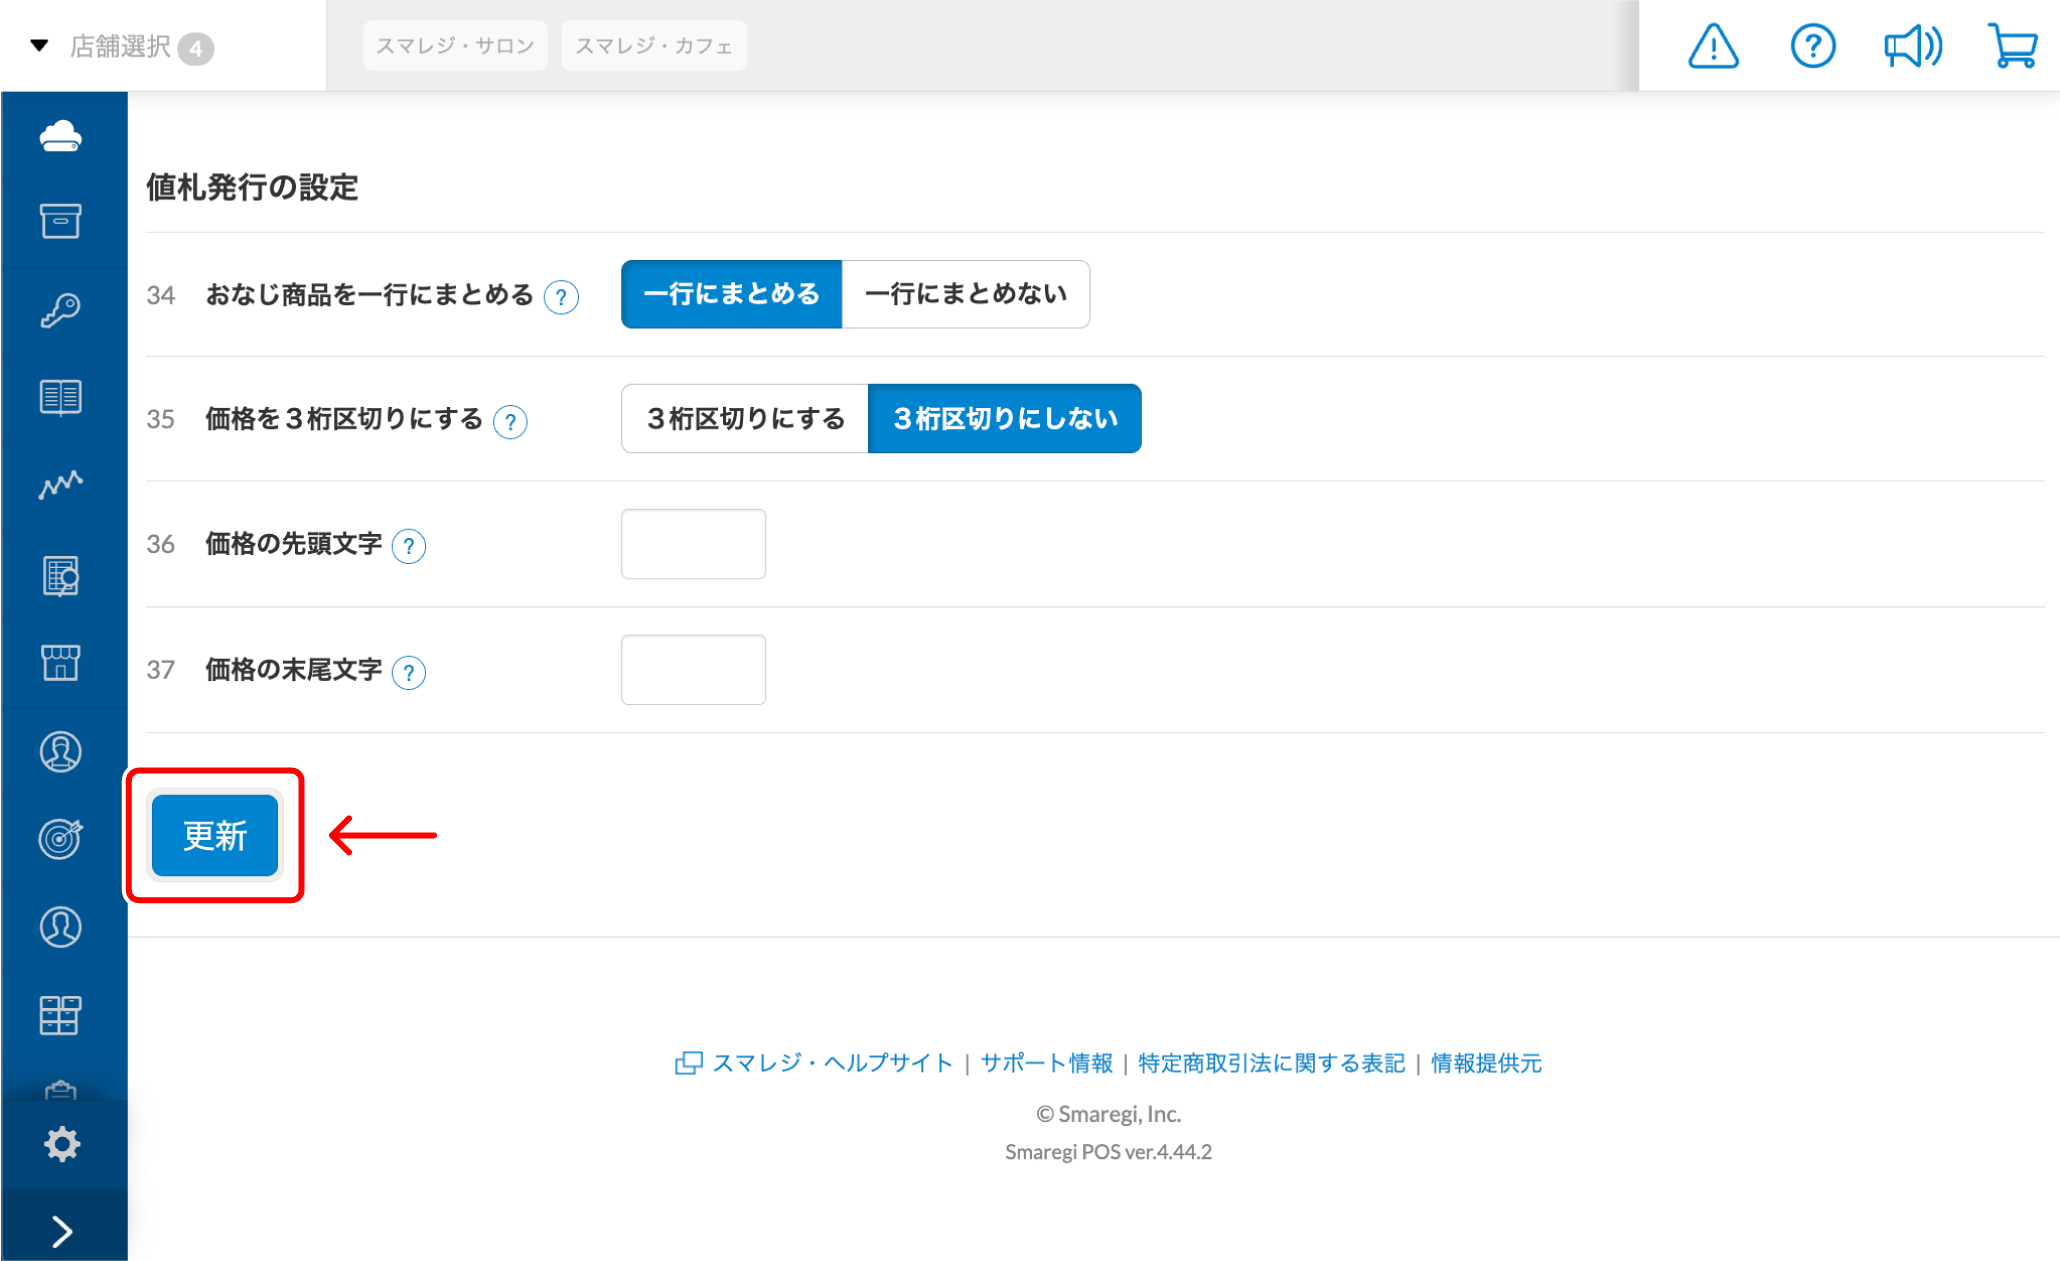Click the warning triangle alert icon
Image resolution: width=2060 pixels, height=1261 pixels.
1712,46
